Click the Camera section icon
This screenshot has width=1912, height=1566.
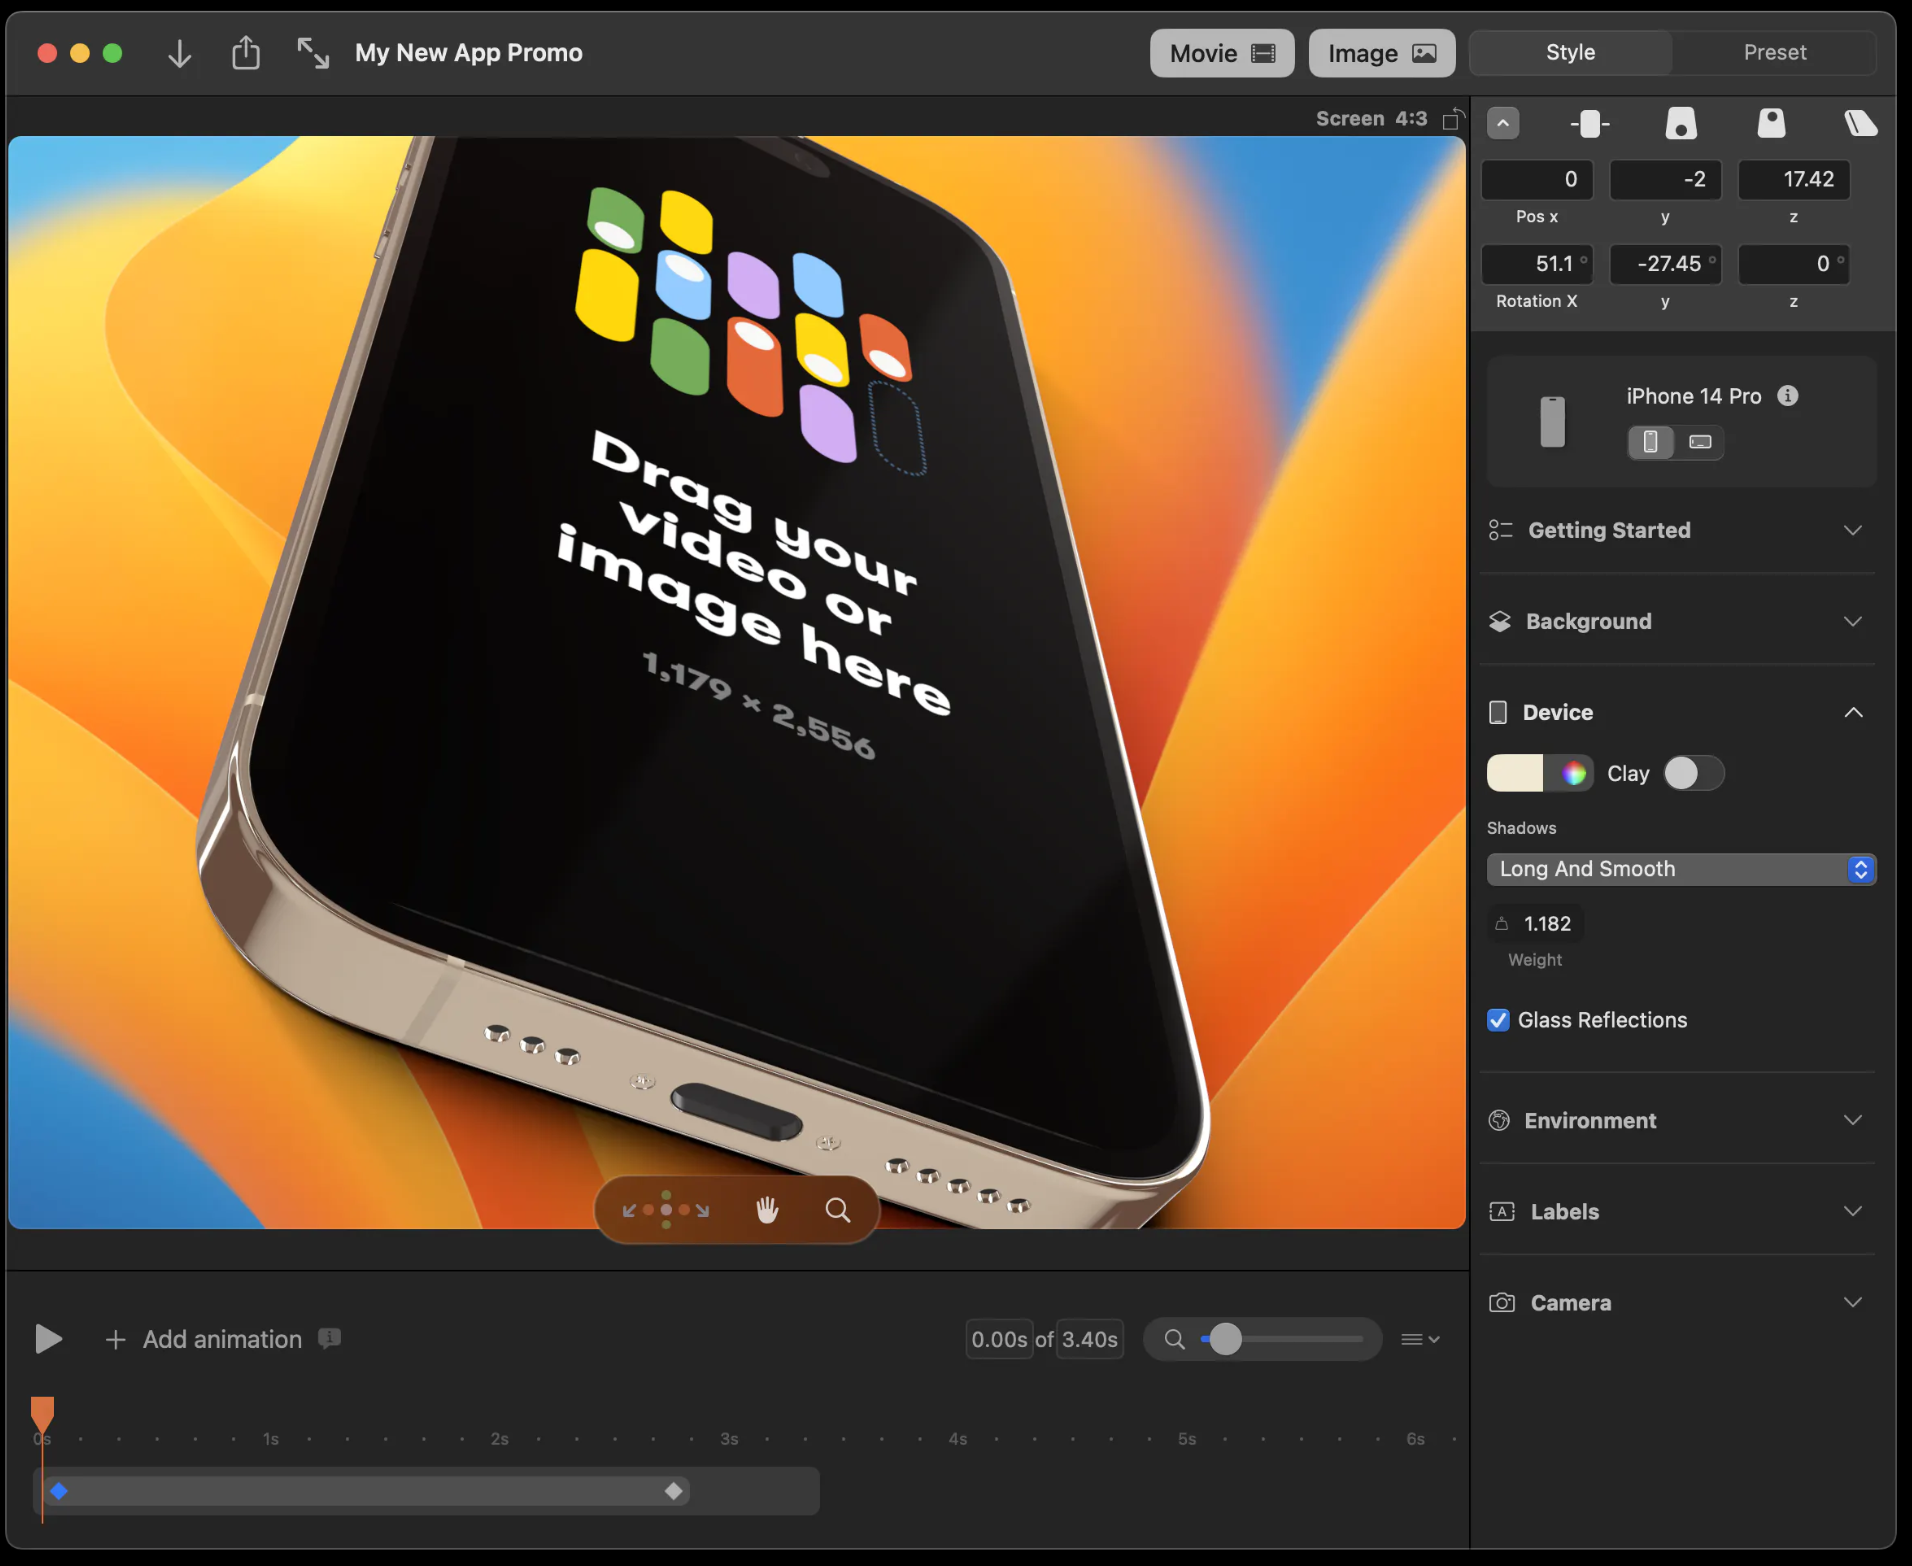(x=1502, y=1302)
